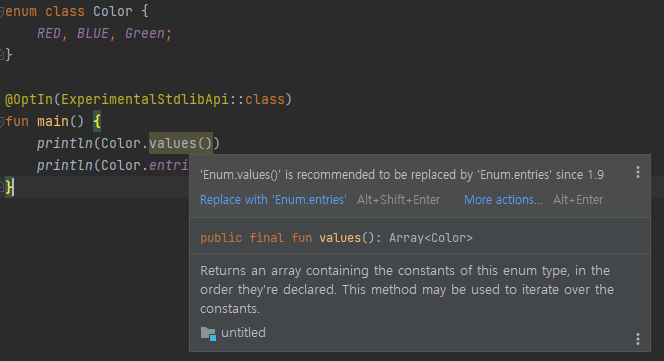Open the bottom kebab menu in documentation popup

tap(638, 339)
